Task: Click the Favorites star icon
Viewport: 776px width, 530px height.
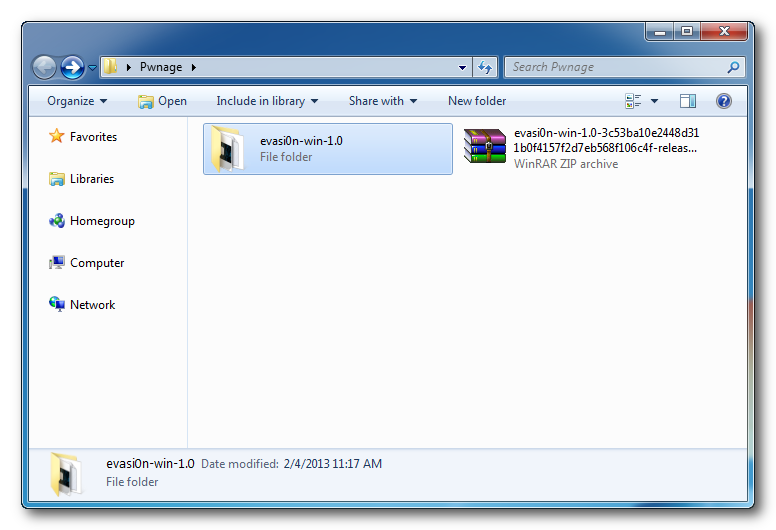Action: [x=56, y=136]
